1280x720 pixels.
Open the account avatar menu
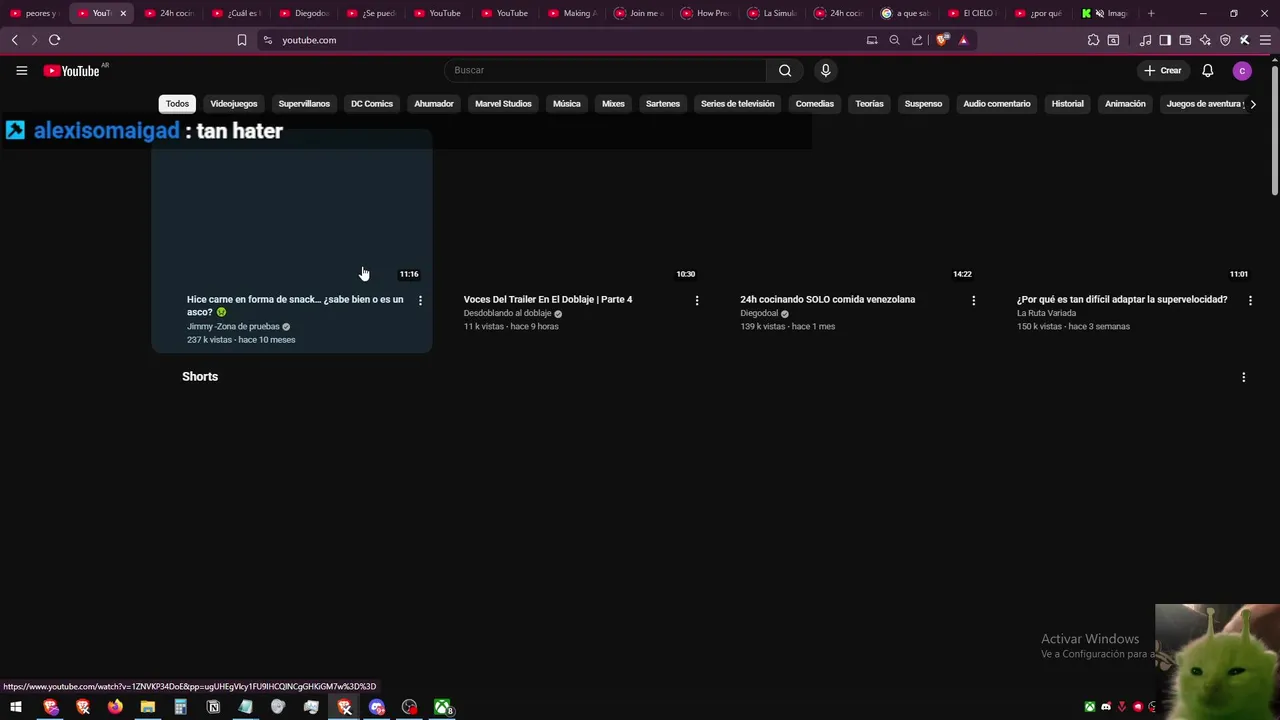tap(1242, 70)
